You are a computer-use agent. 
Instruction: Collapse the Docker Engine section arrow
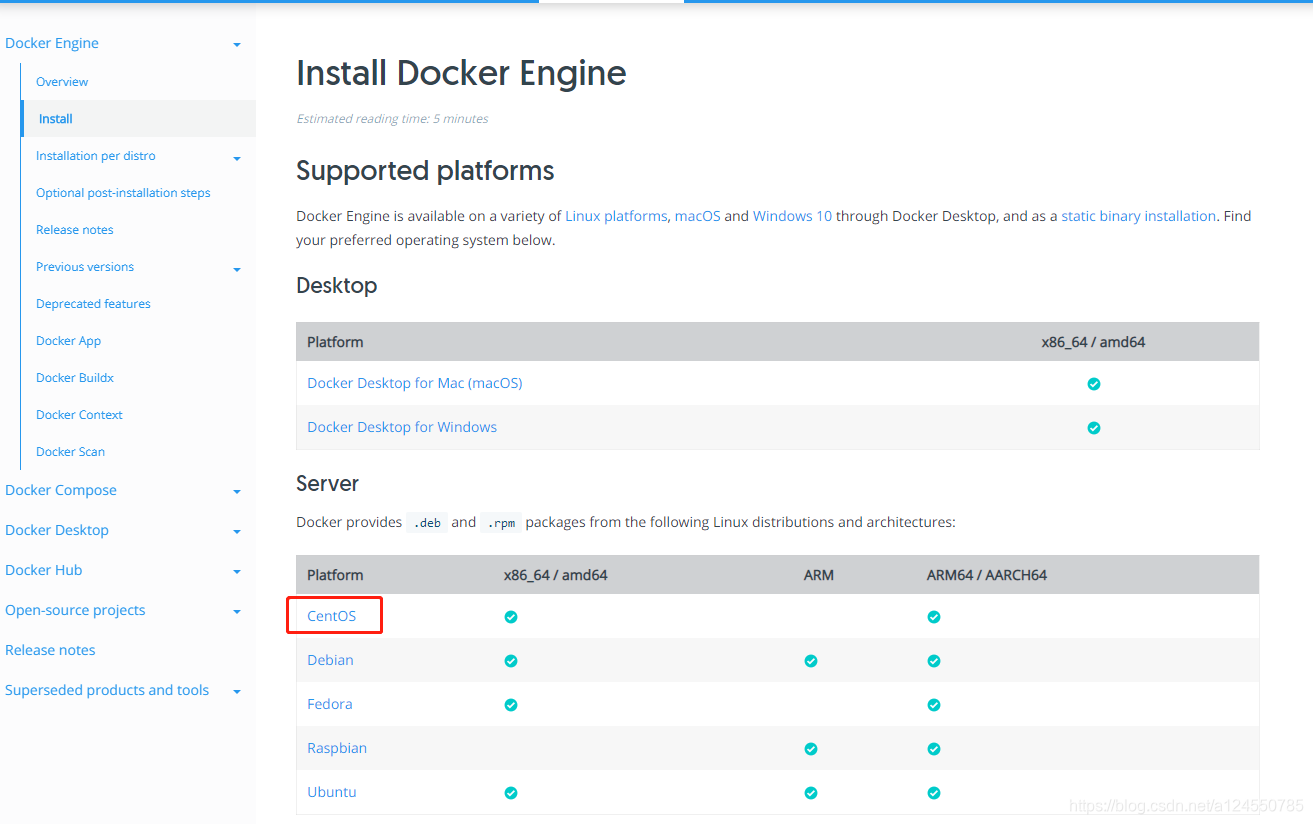click(237, 45)
